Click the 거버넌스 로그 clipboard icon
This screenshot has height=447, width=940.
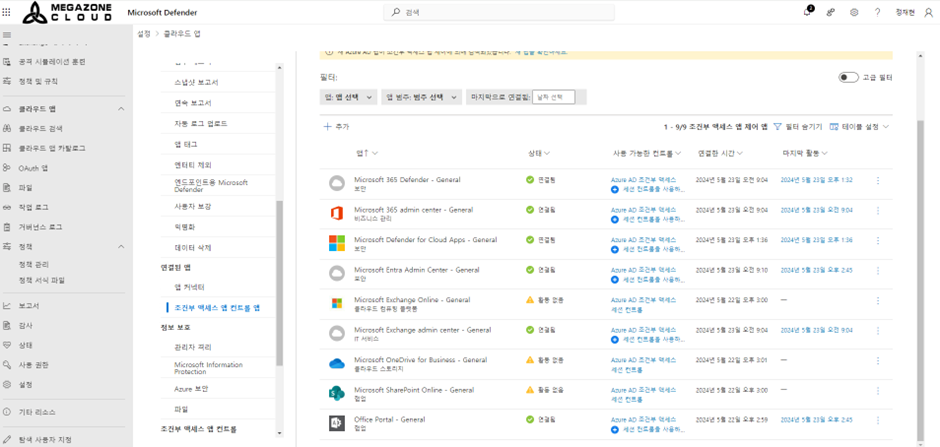(x=7, y=227)
